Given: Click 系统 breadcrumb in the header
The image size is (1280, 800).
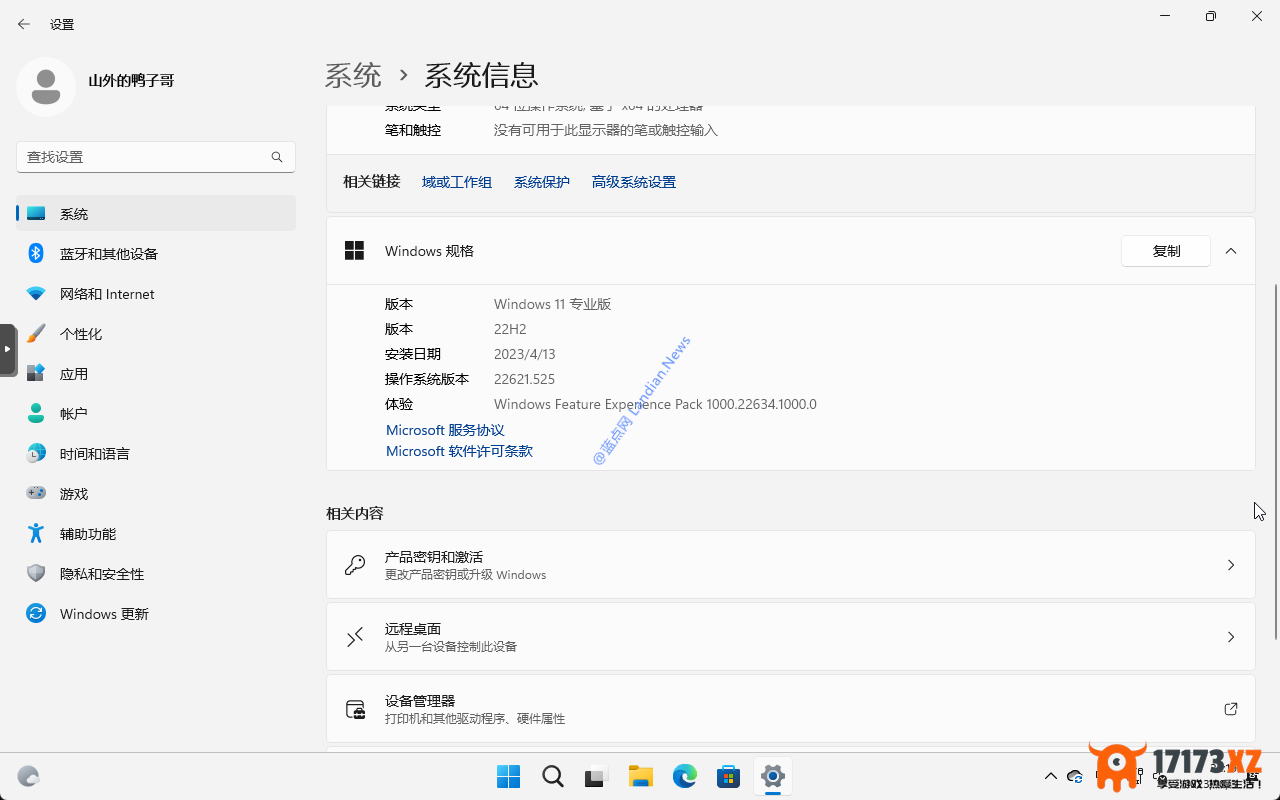Looking at the screenshot, I should coord(354,75).
